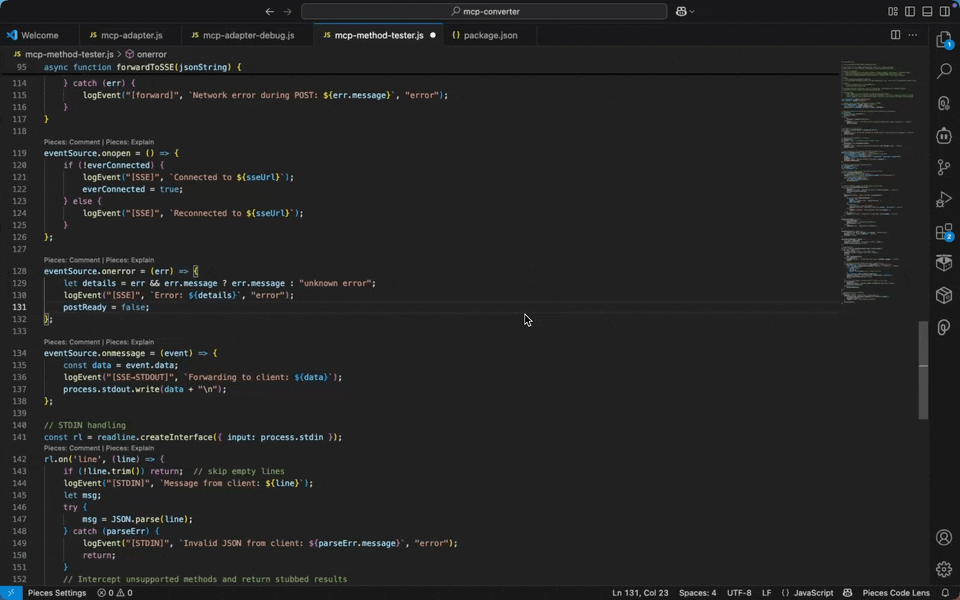This screenshot has height=600, width=960.
Task: Open the remote window indicator in status bar
Action: coord(11,593)
